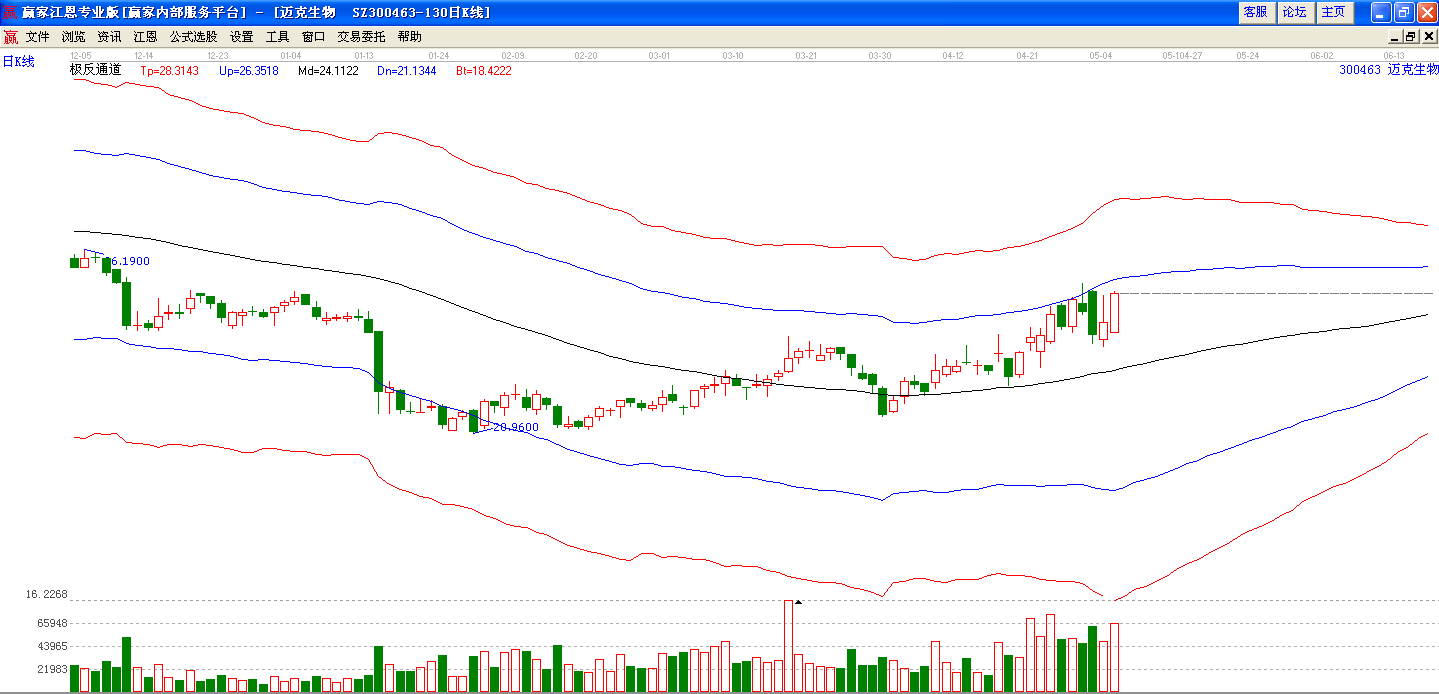
Task: Open the 交易委托 menu
Action: click(x=361, y=37)
